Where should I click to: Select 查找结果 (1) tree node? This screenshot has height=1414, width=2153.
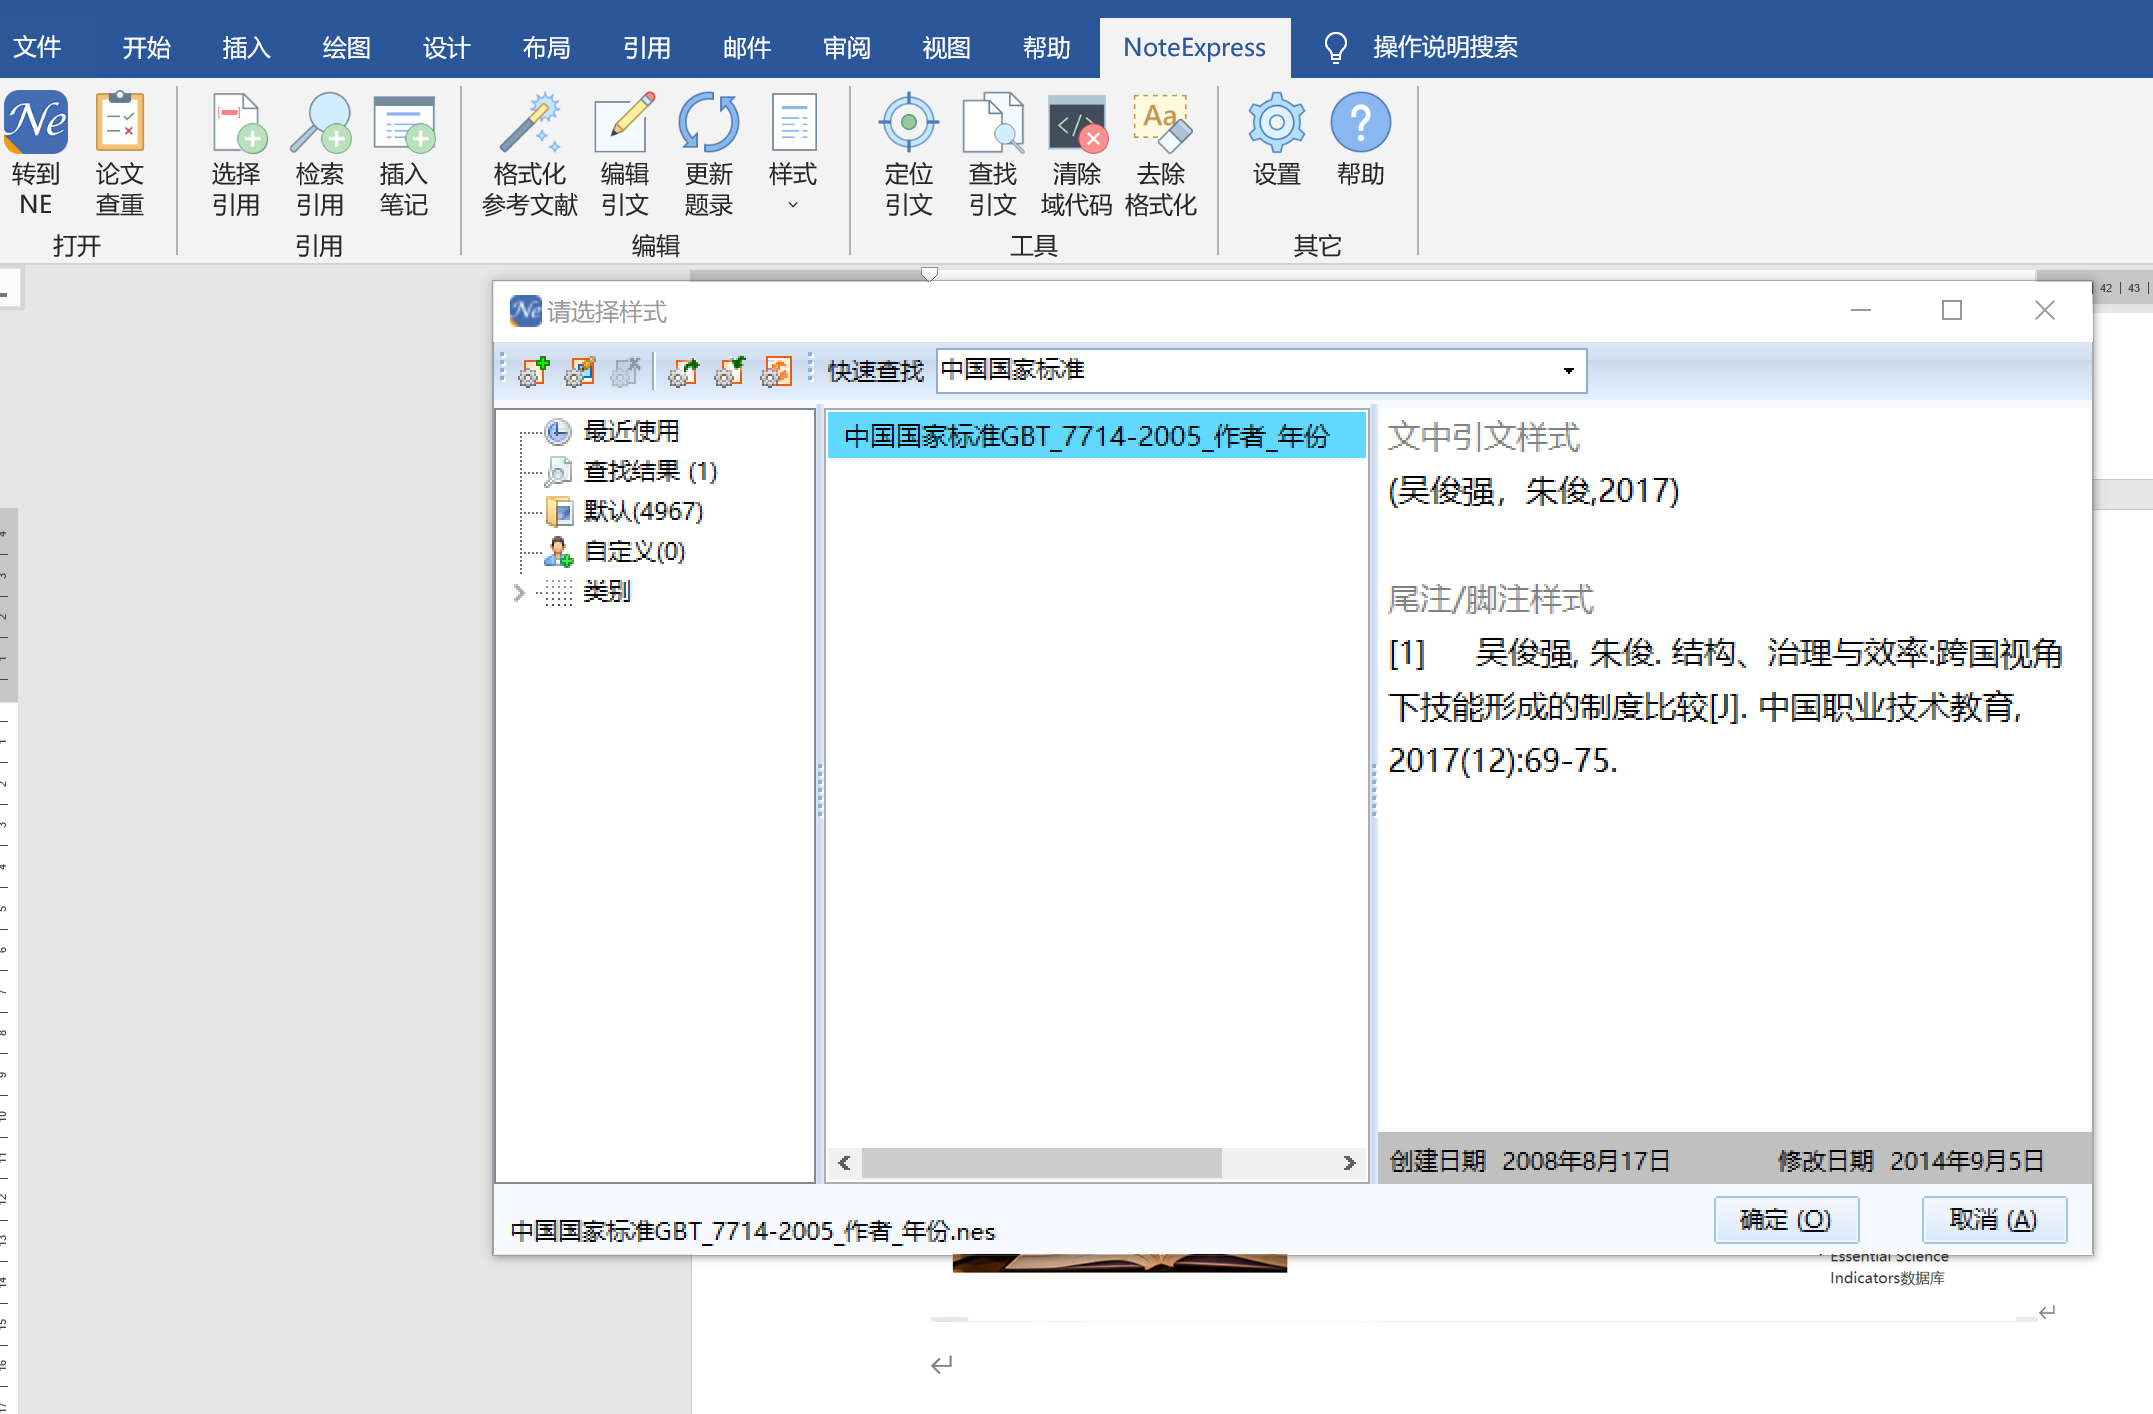[650, 471]
